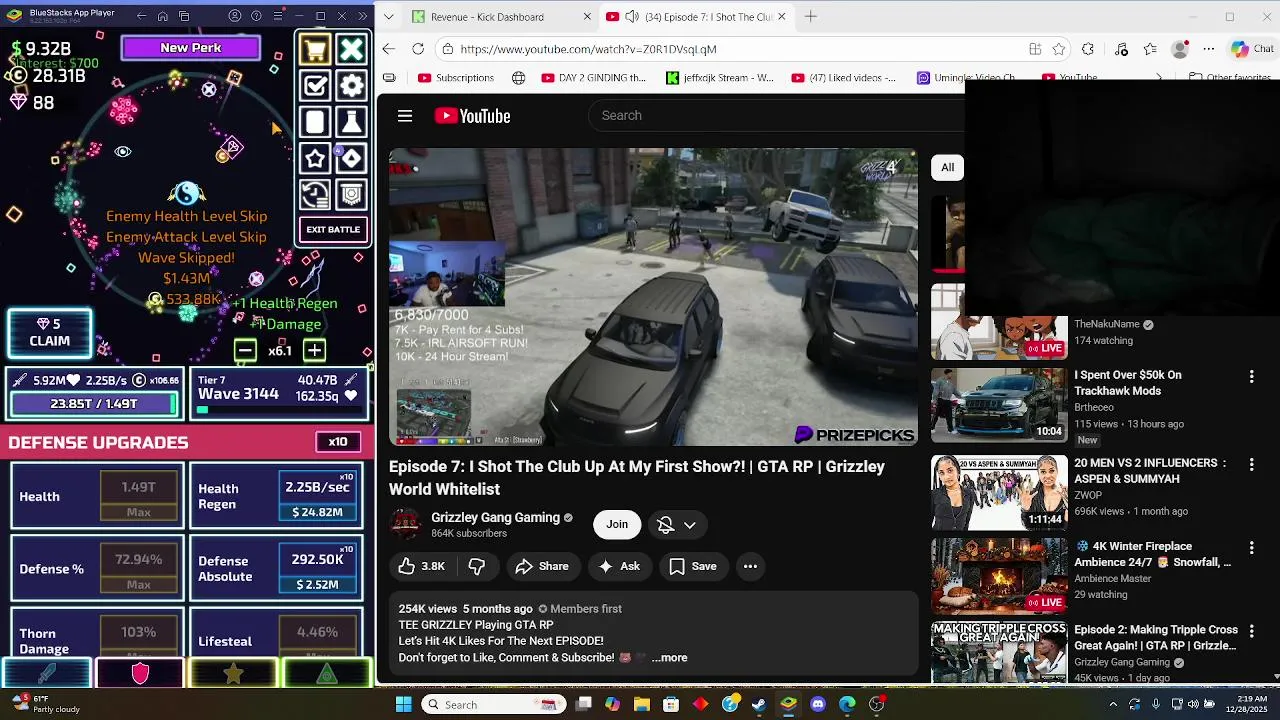Screen dimensions: 1280x720
Task: Select the red shield defense upgrades tab
Action: point(140,673)
